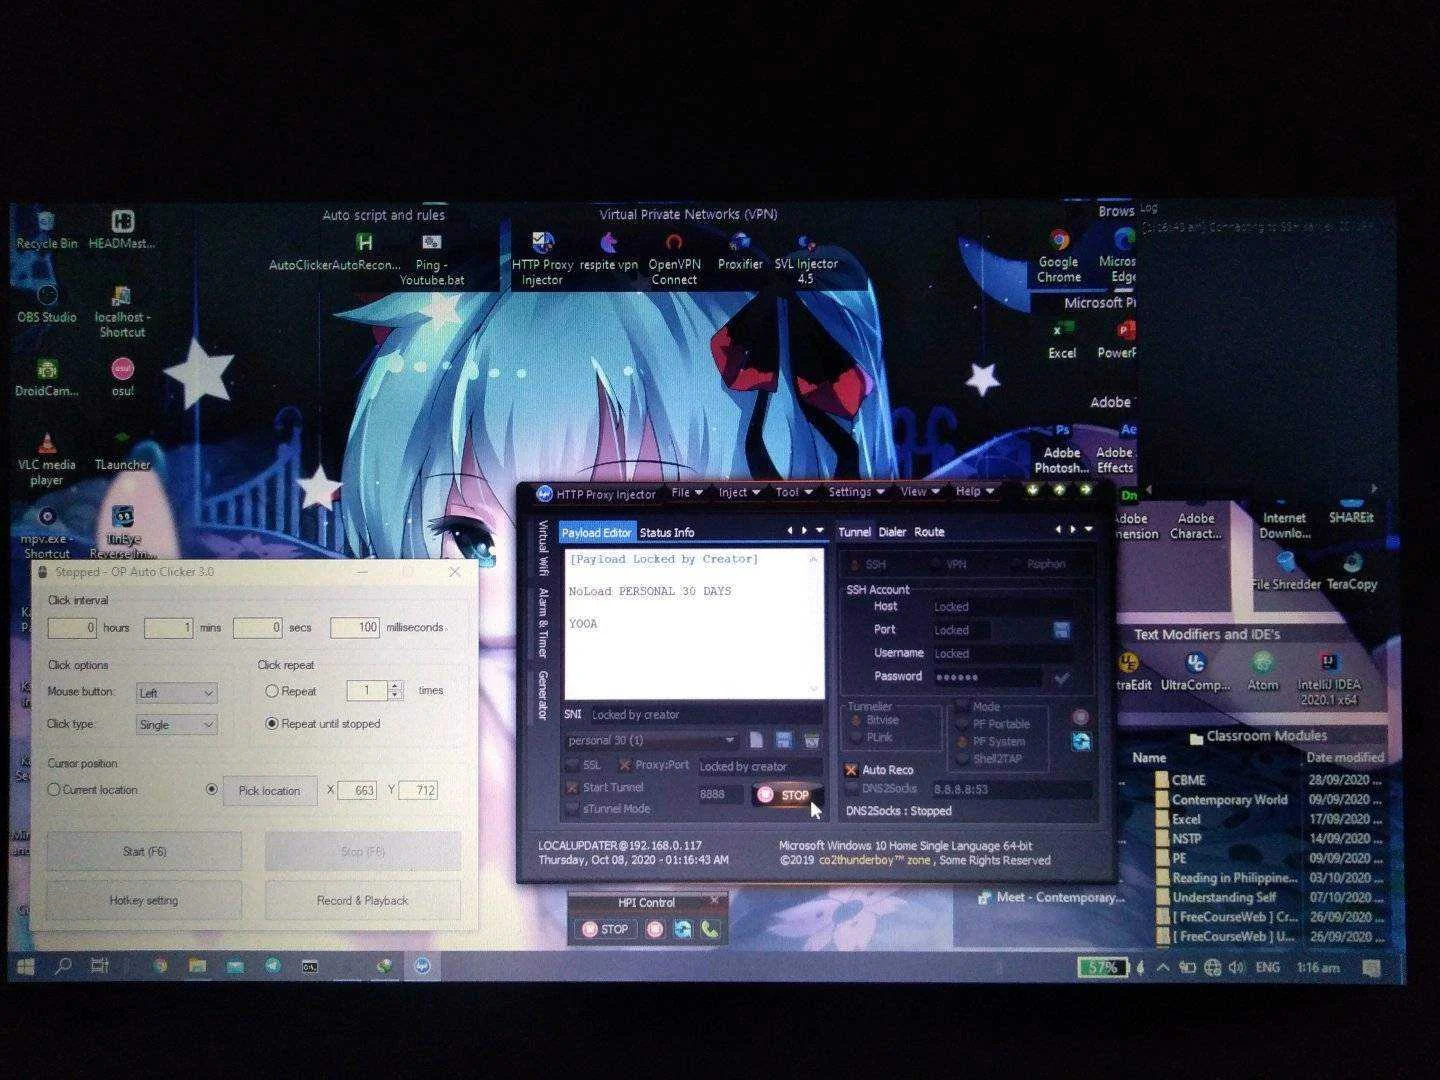Launch the osu! game icon
1440x1080 pixels.
tap(122, 378)
